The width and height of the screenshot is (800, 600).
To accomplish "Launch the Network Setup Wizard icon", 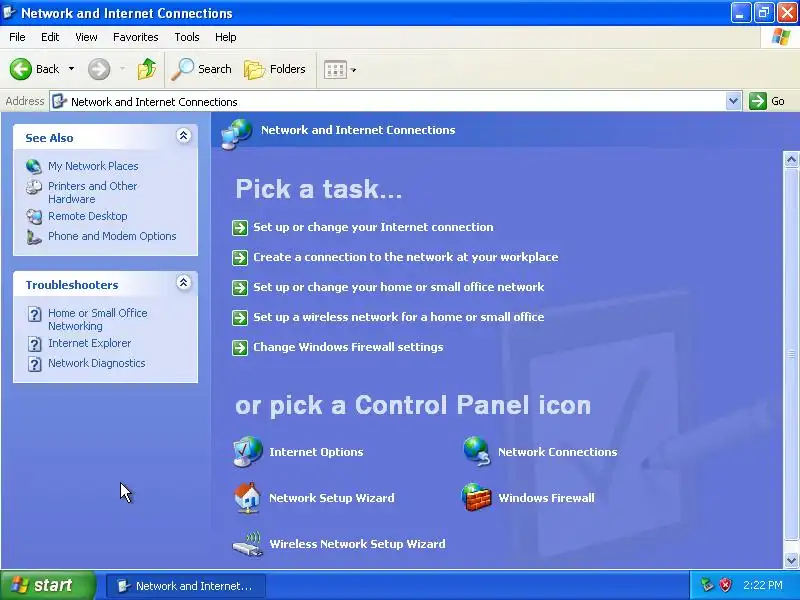I will coord(247,497).
